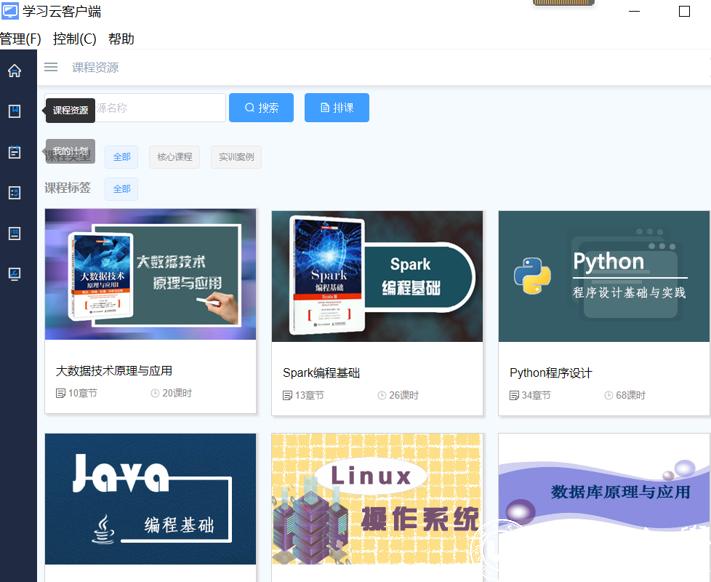Click the home icon in the sidebar

[14, 71]
